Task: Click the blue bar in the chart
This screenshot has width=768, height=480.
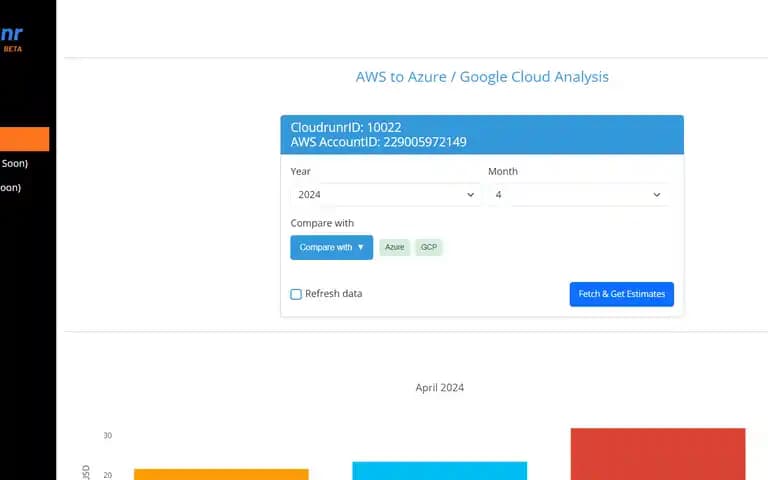Action: click(x=440, y=471)
